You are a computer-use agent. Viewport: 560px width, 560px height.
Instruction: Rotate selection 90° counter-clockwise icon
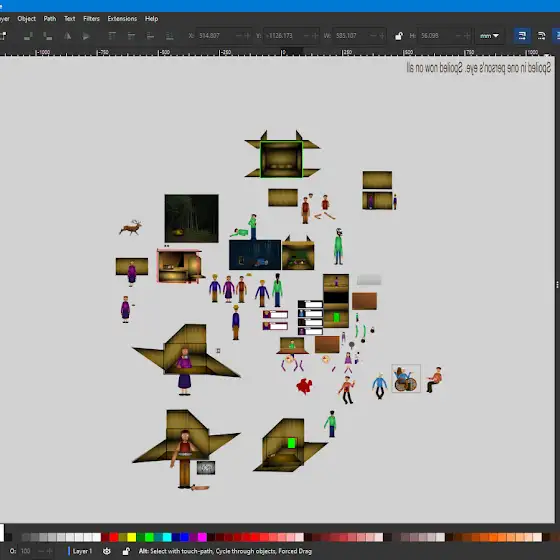click(x=28, y=36)
